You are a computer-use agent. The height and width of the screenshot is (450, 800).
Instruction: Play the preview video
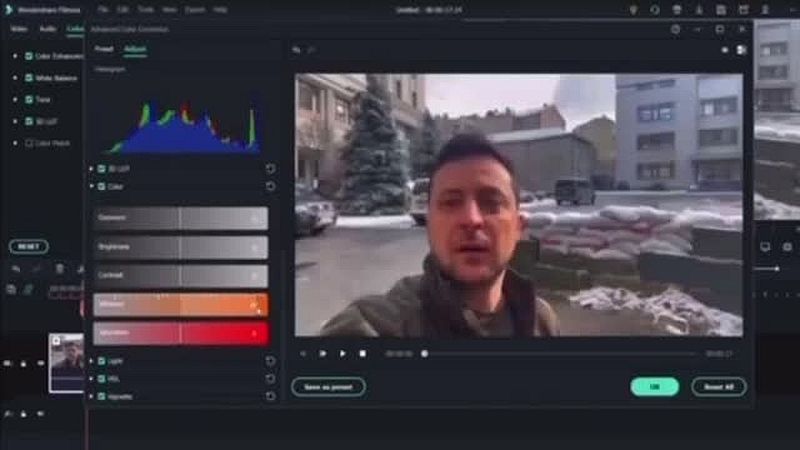coord(342,354)
